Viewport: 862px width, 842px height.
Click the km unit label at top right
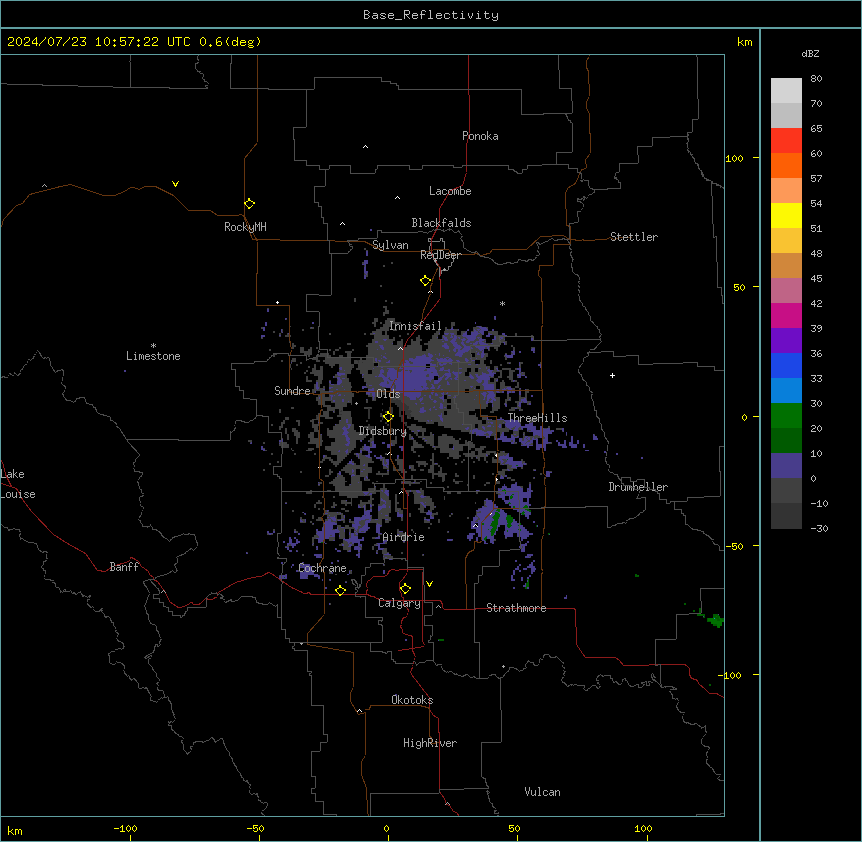(x=744, y=42)
